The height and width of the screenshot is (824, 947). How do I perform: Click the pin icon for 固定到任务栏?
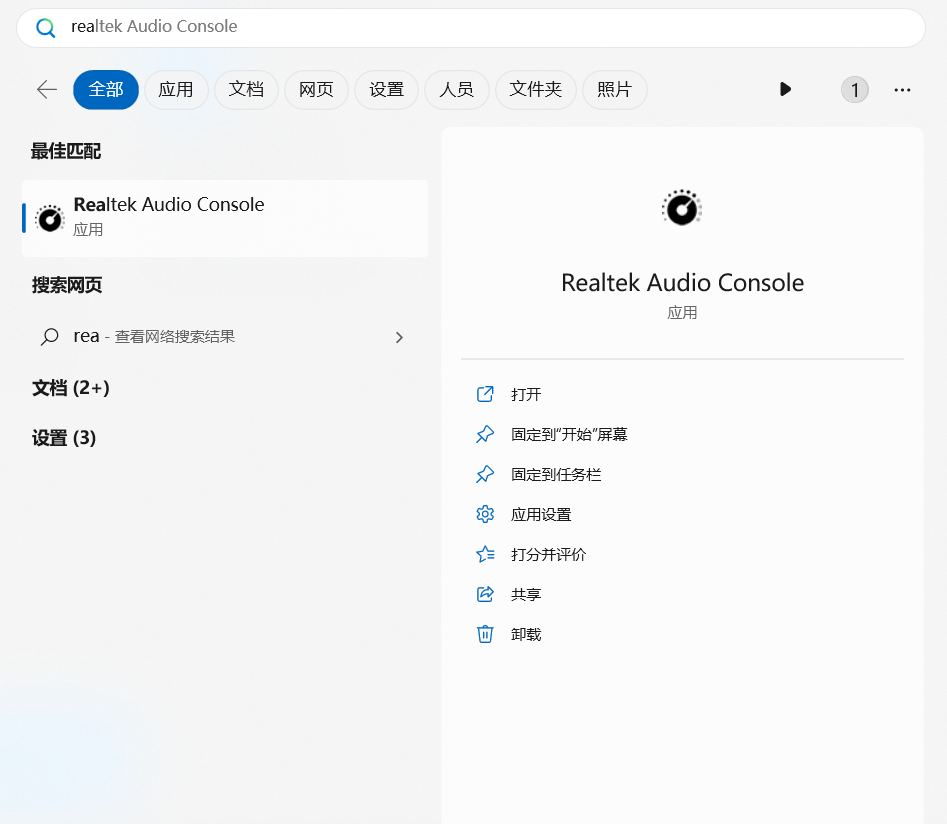pyautogui.click(x=485, y=474)
